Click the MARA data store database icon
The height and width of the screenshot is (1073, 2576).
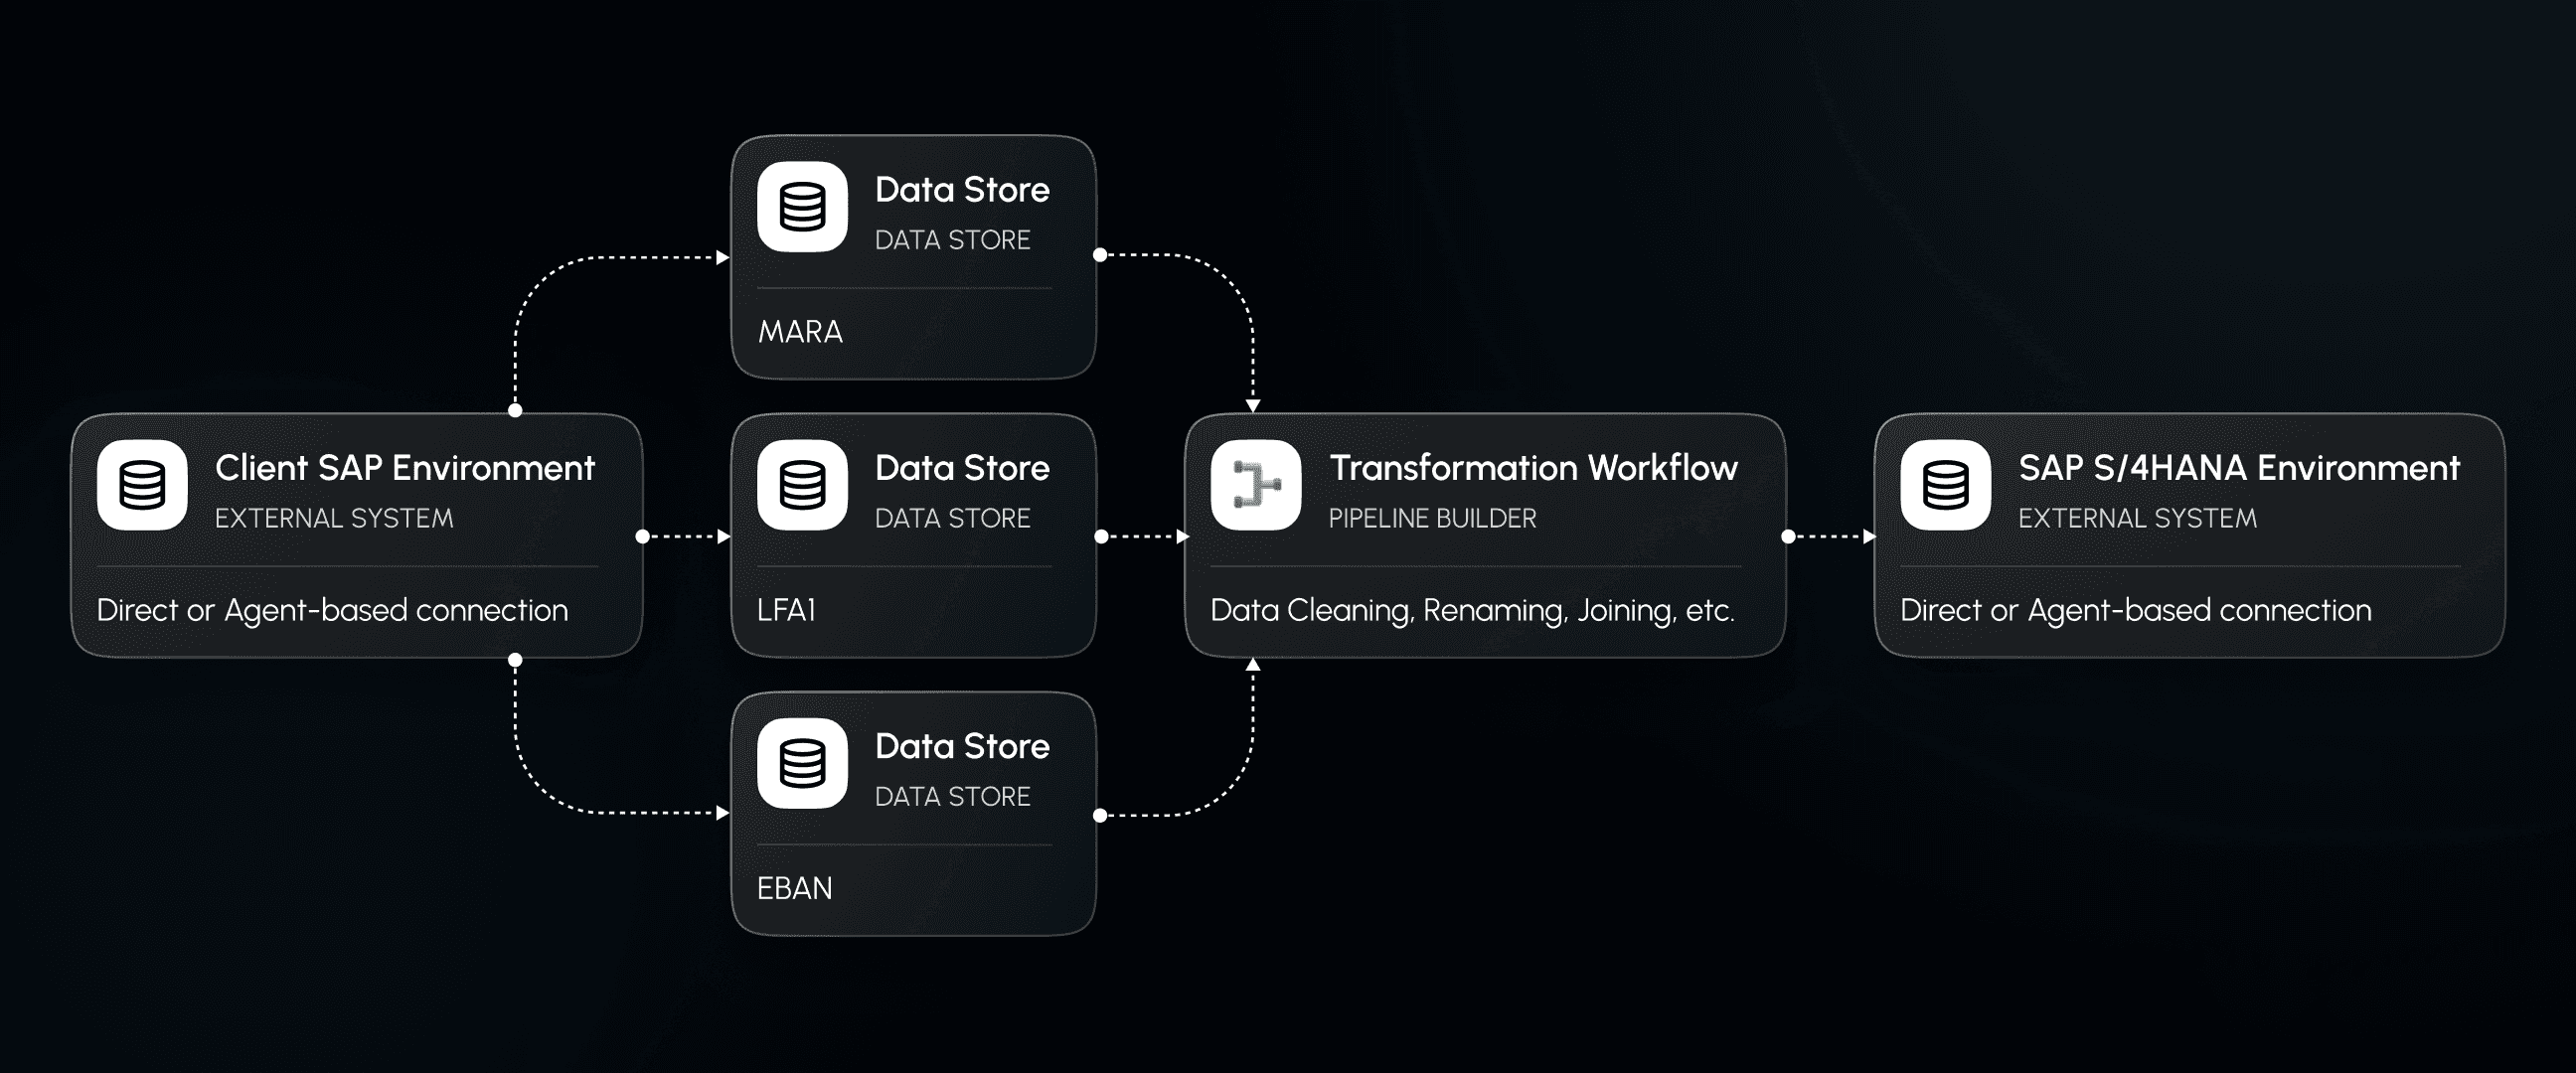click(x=802, y=207)
